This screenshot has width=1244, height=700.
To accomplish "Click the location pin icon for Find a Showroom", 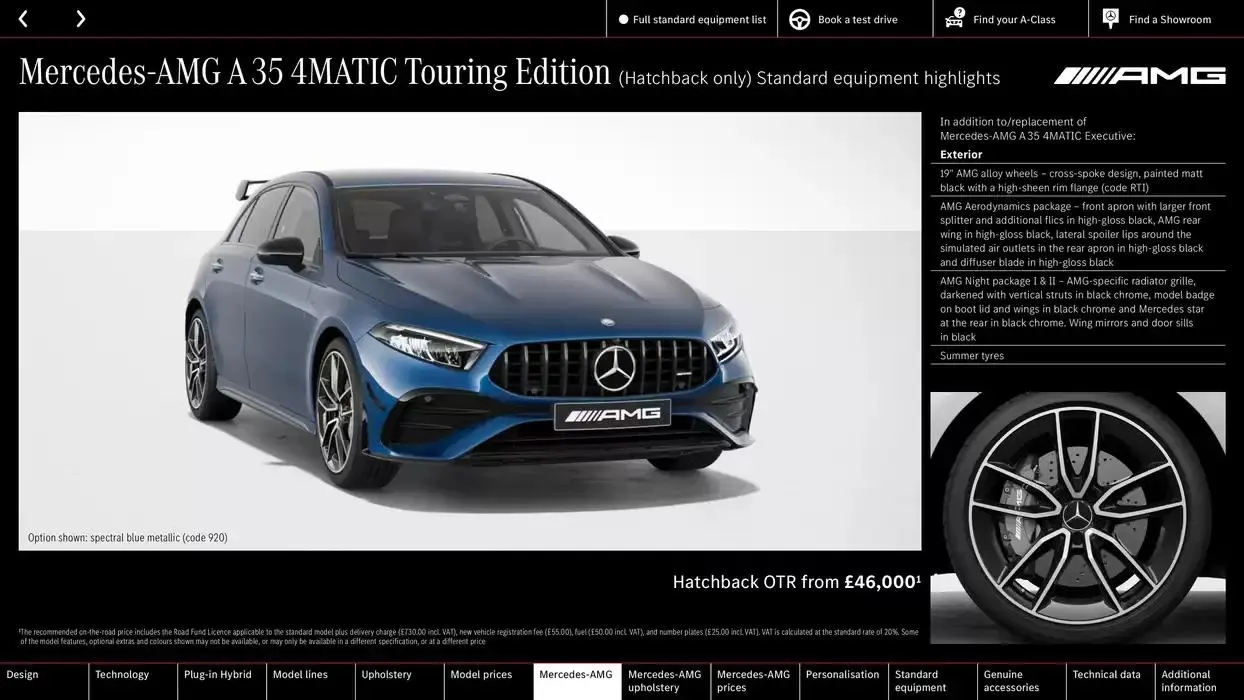I will point(1110,17).
